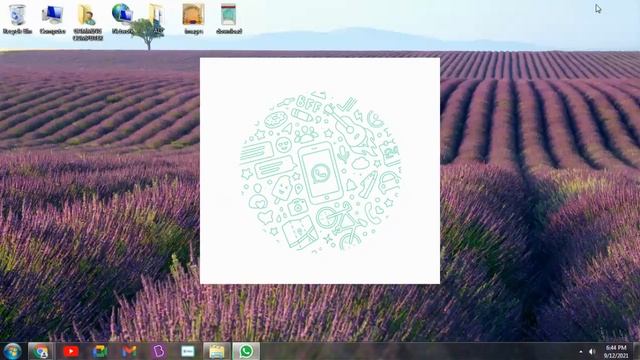The image size is (640, 360).
Task: Switch to Google Chrome in the taskbar
Action: click(40, 351)
